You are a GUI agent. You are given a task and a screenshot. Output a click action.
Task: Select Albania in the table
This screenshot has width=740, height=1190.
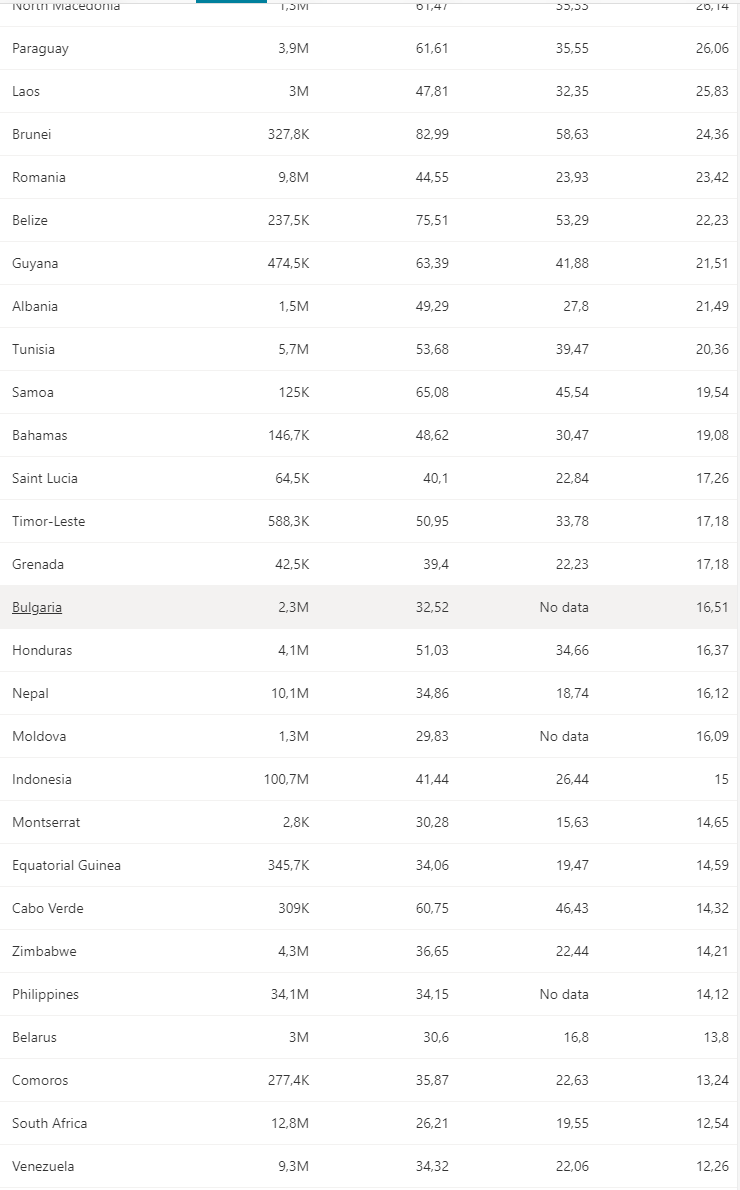coord(35,307)
